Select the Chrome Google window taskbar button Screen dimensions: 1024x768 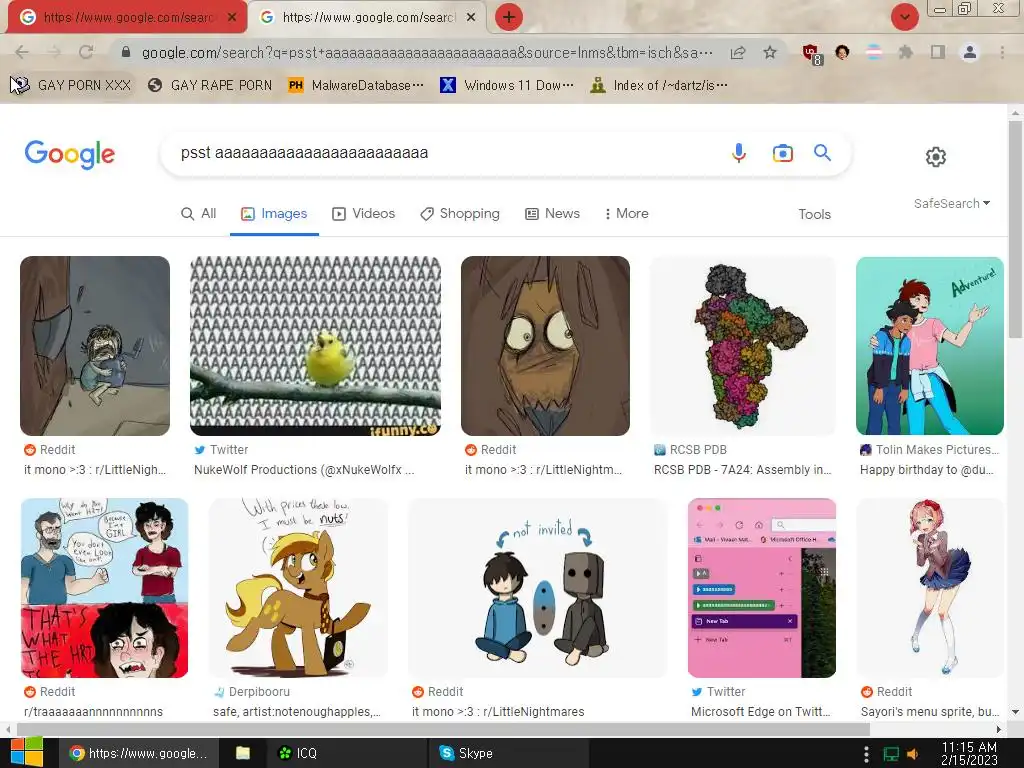(x=138, y=753)
